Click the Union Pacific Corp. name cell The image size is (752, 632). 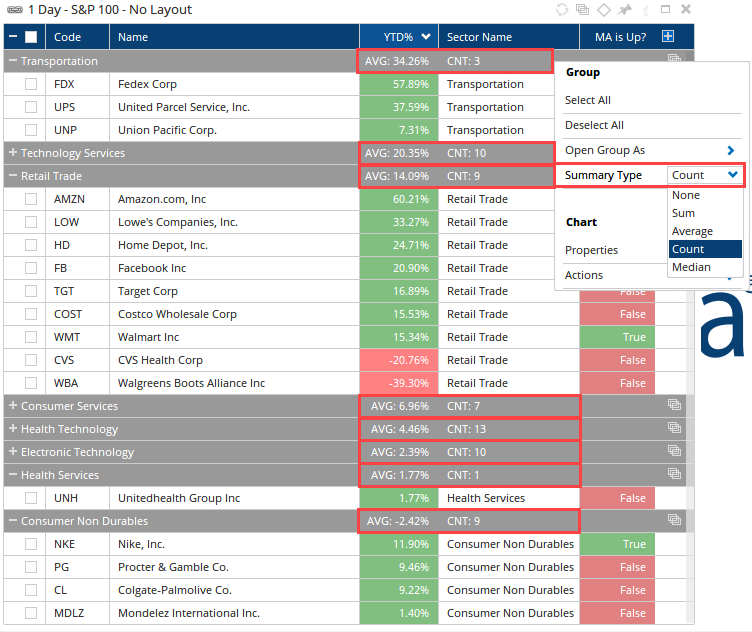point(235,130)
